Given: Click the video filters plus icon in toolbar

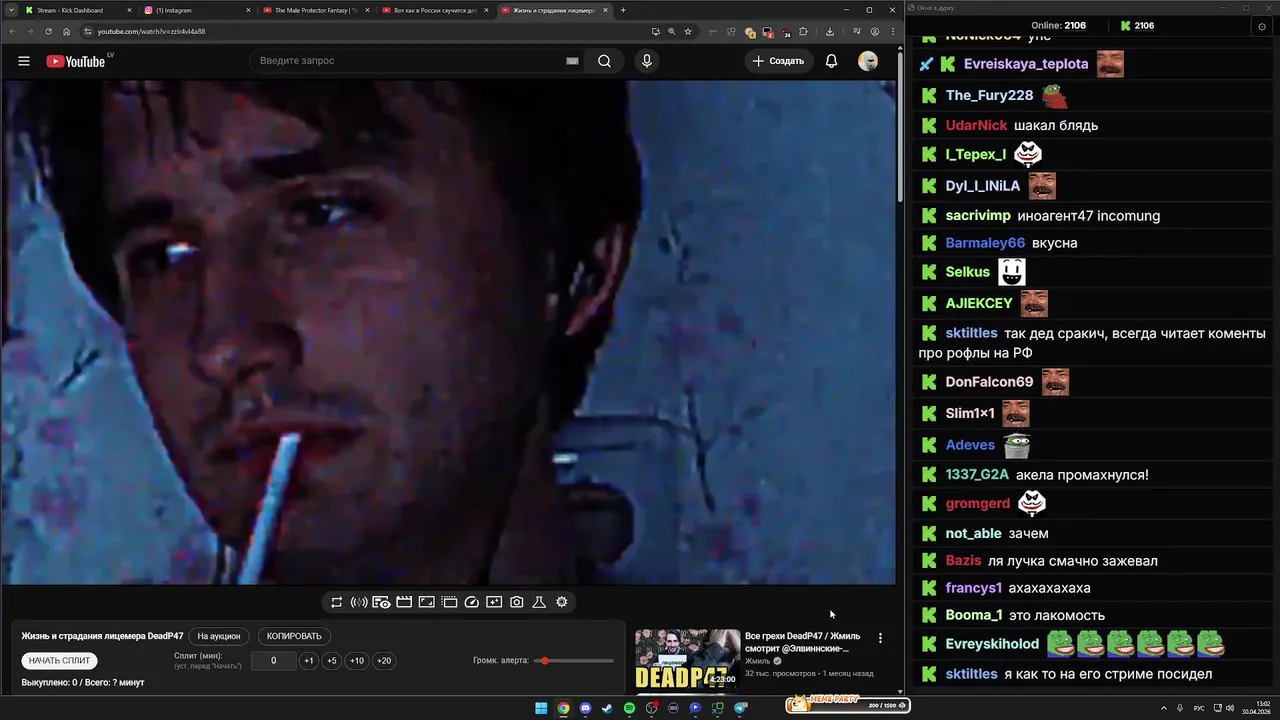Looking at the screenshot, I should click(x=494, y=602).
